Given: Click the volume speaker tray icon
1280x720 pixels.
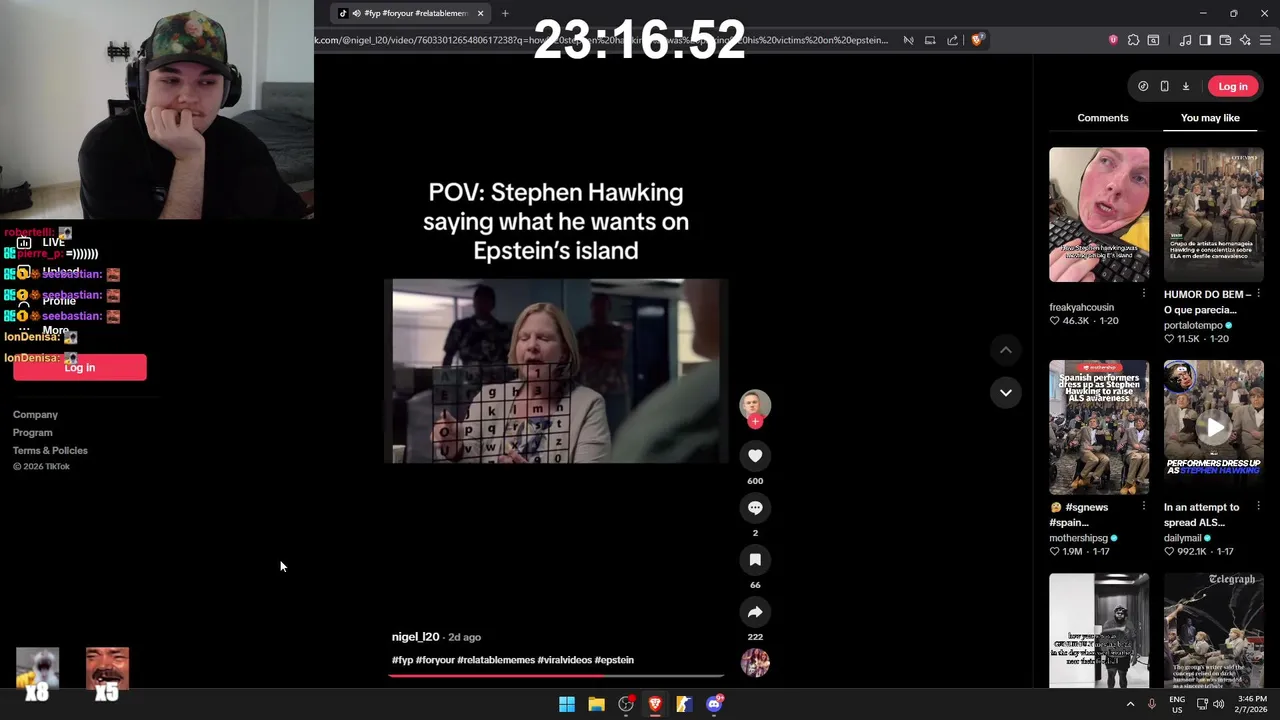Looking at the screenshot, I should tap(1218, 704).
